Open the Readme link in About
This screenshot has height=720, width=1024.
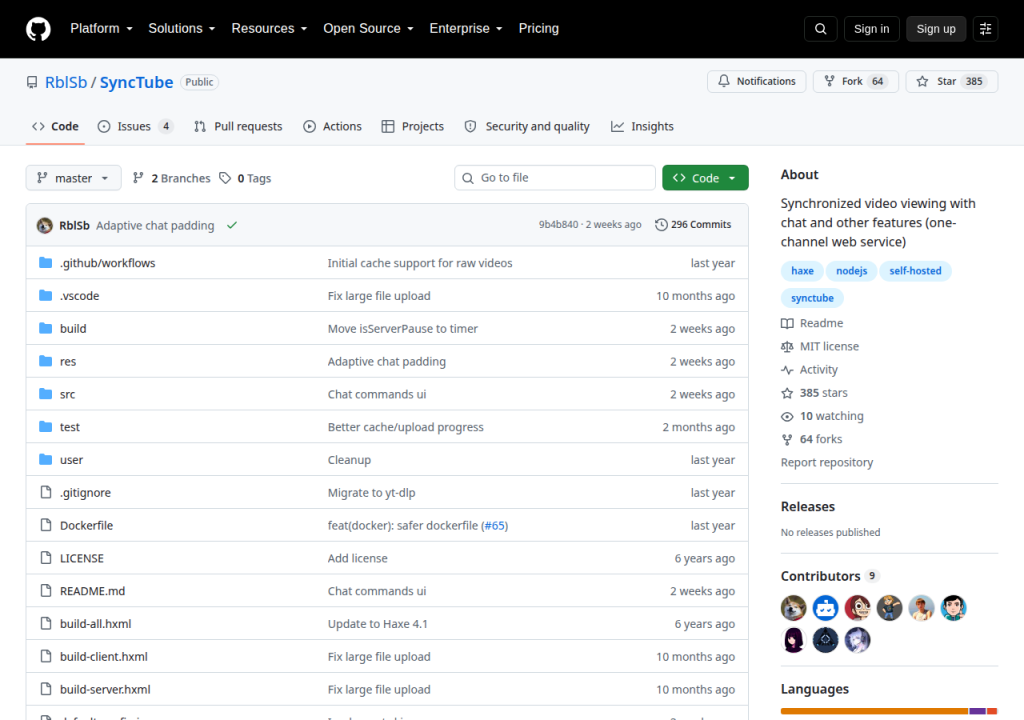(812, 323)
